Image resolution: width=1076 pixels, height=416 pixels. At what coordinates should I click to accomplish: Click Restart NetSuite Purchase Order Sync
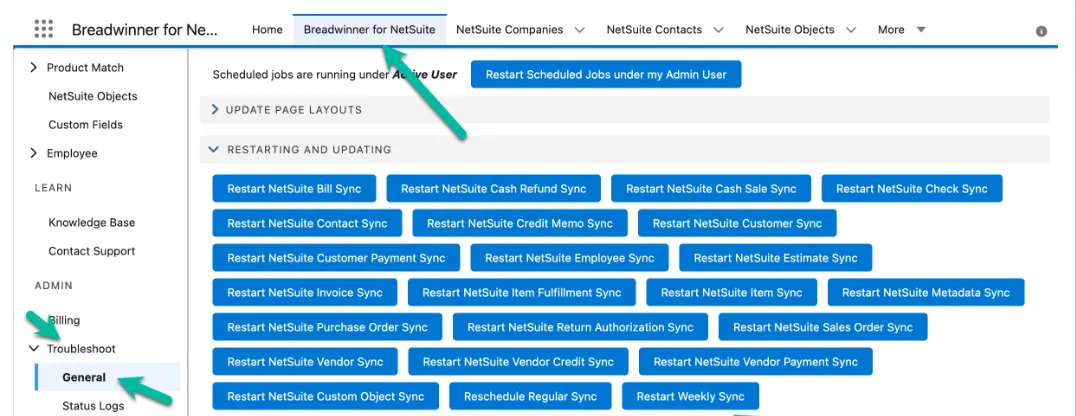[x=327, y=327]
